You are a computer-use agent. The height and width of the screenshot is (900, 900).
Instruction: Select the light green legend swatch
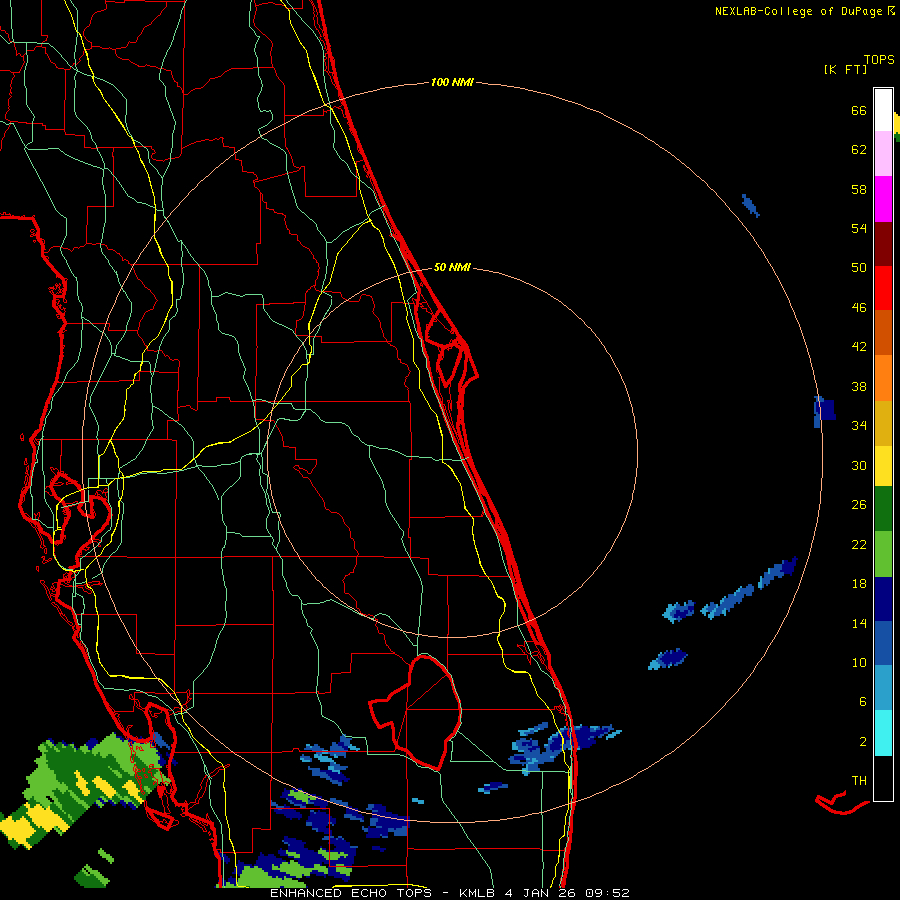883,554
